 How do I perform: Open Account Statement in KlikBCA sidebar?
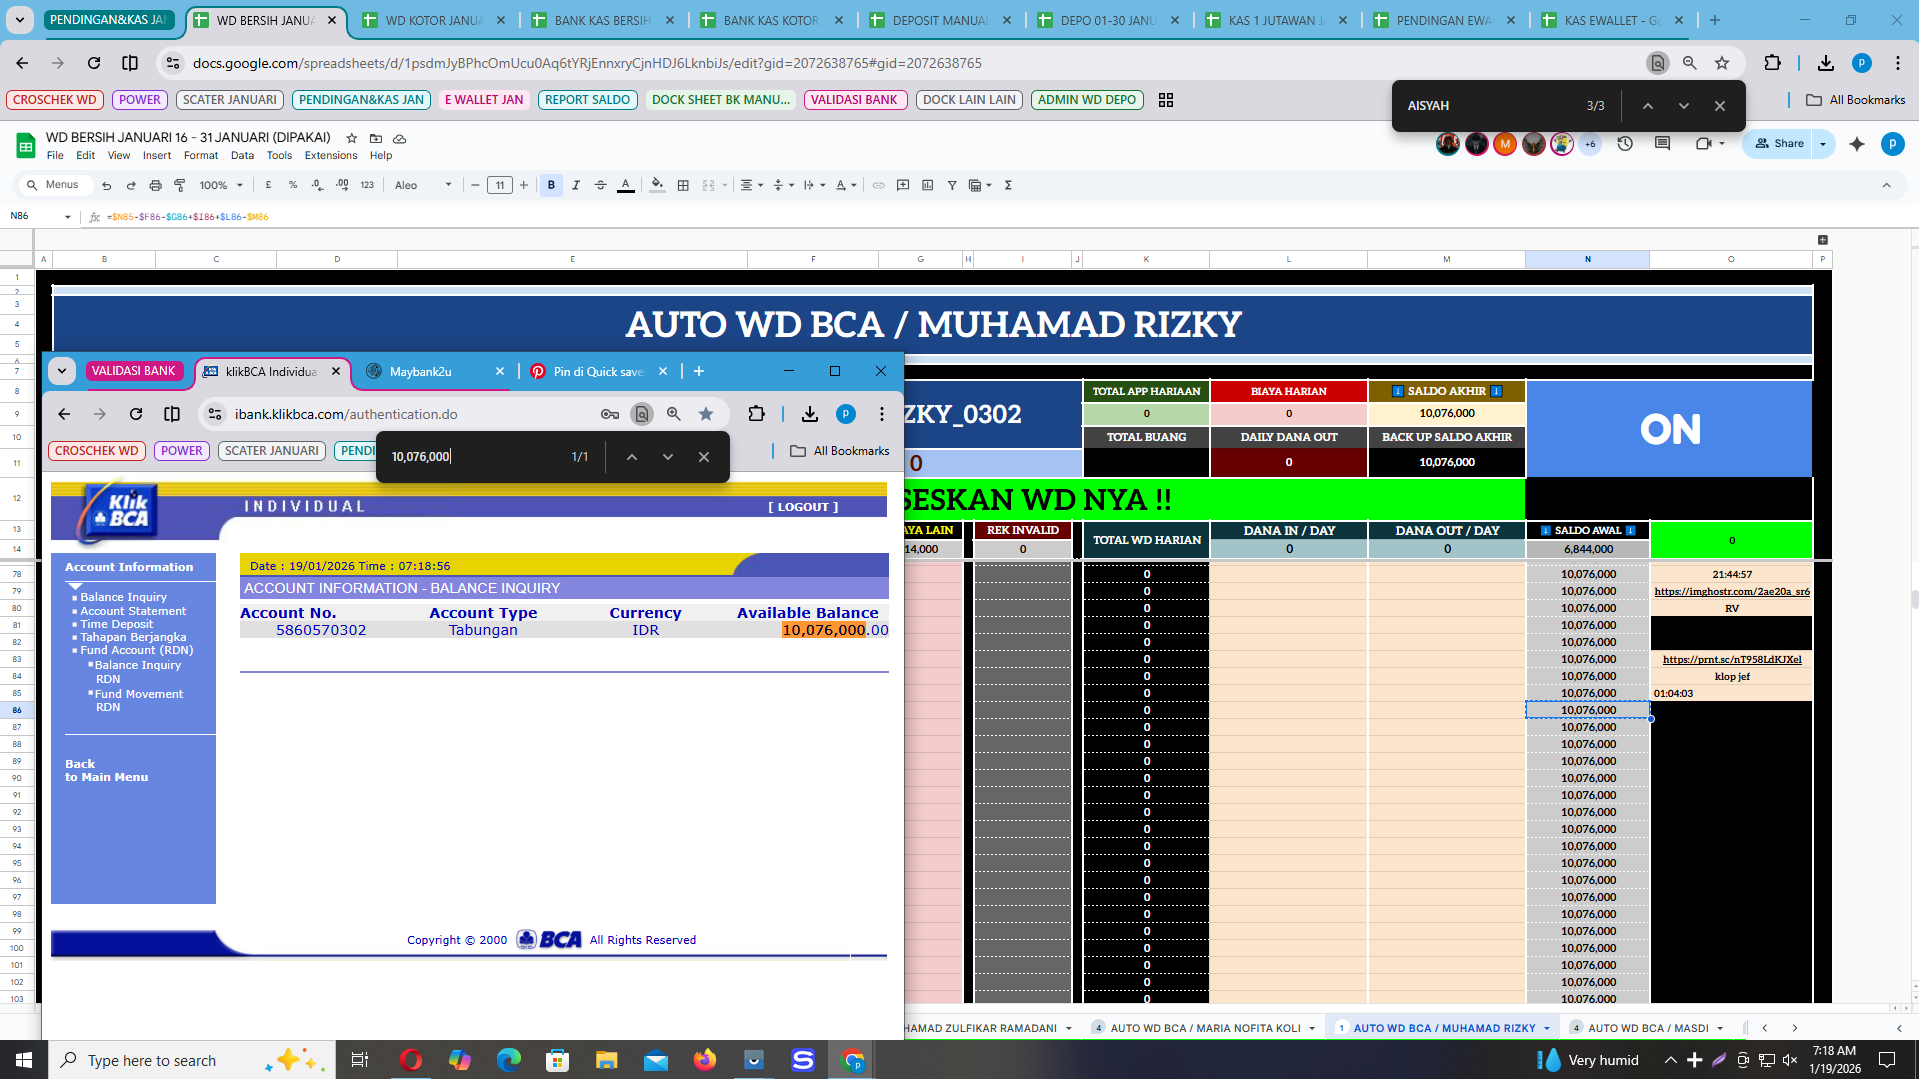(x=133, y=611)
